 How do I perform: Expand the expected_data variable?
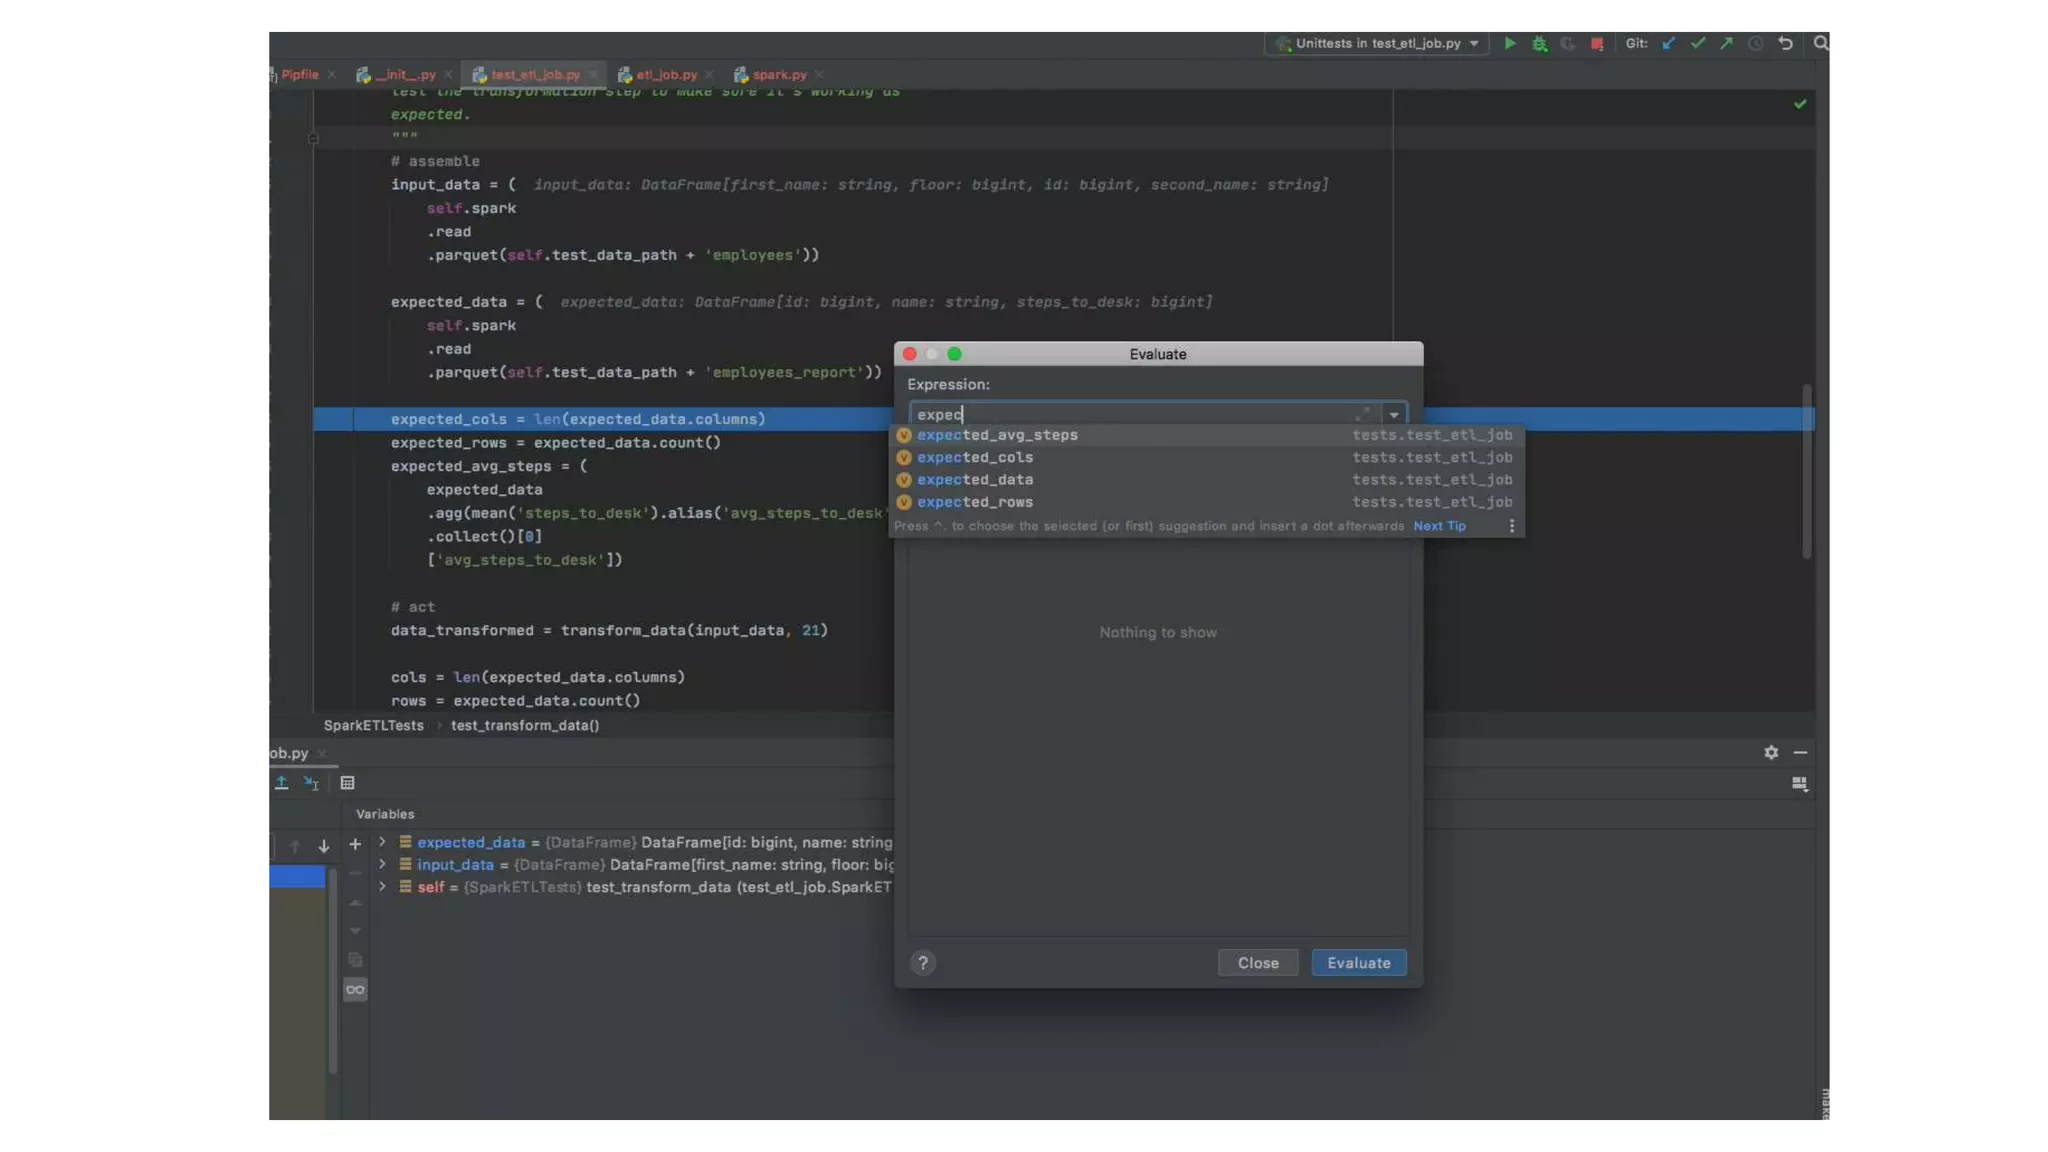[x=382, y=842]
